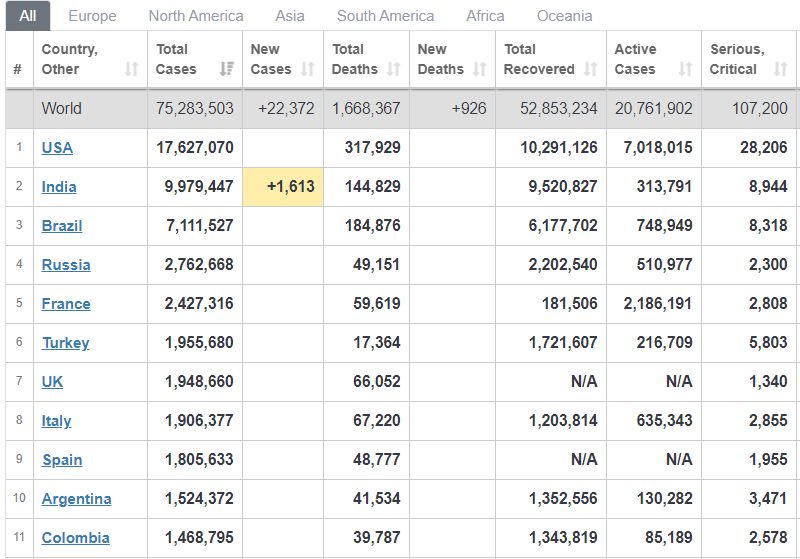Switch to the Europe tab
800x559 pixels.
[x=92, y=16]
